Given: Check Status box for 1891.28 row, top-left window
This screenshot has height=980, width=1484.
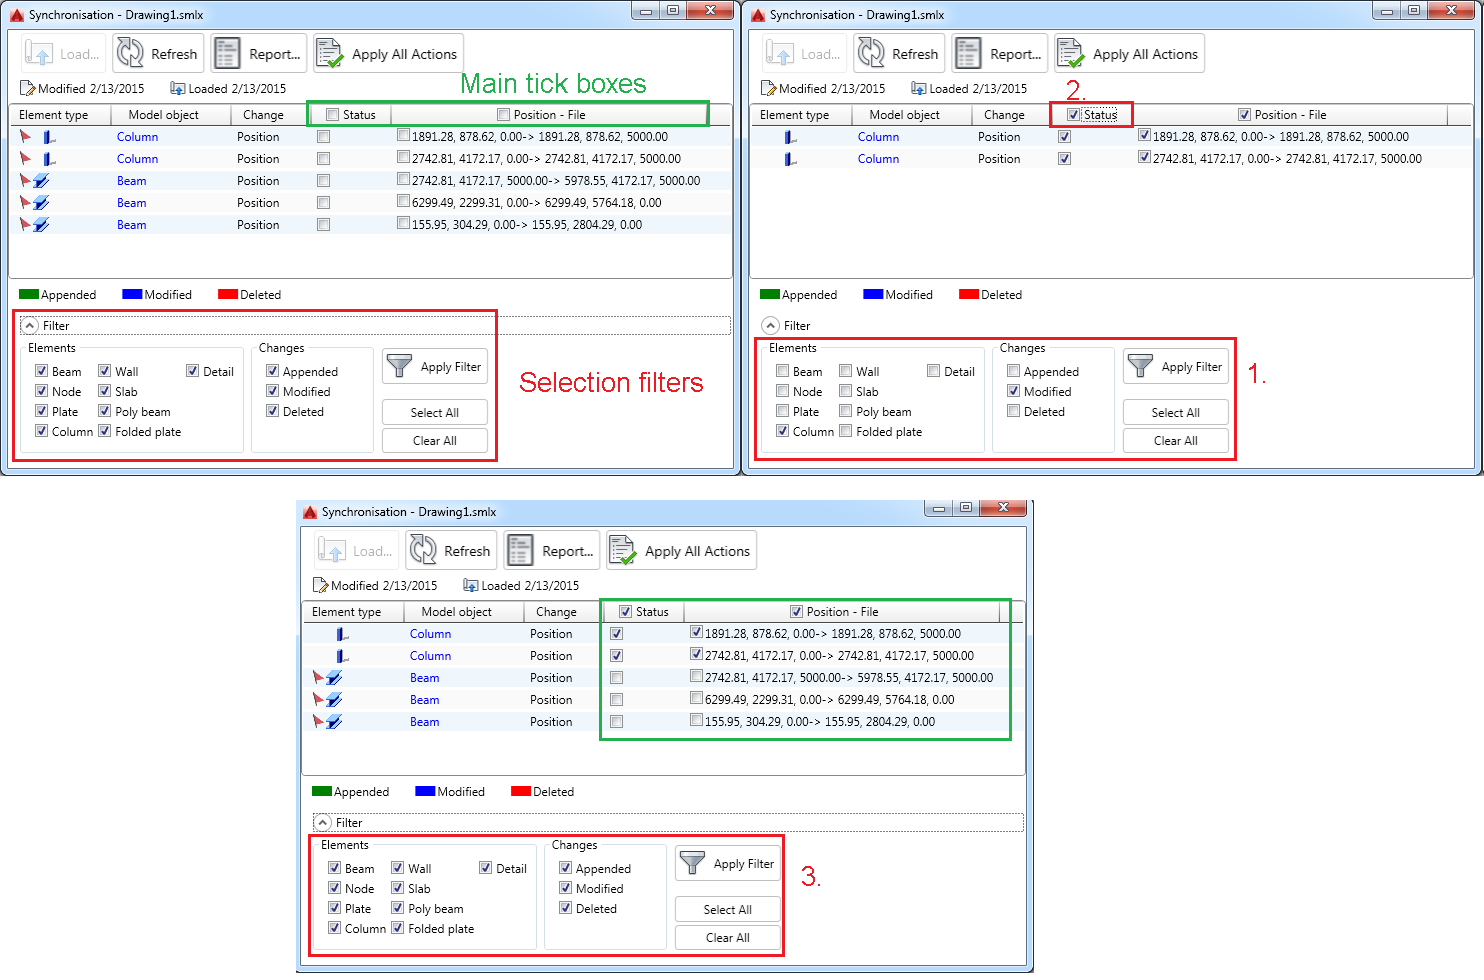Looking at the screenshot, I should 323,137.
